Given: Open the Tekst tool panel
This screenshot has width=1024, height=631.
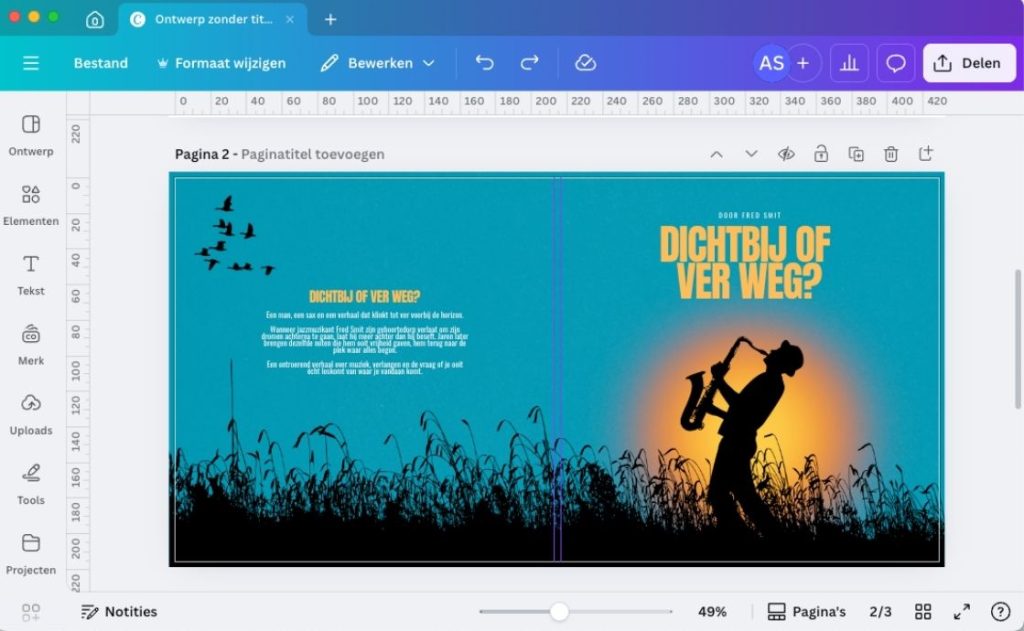Looking at the screenshot, I should pos(31,274).
